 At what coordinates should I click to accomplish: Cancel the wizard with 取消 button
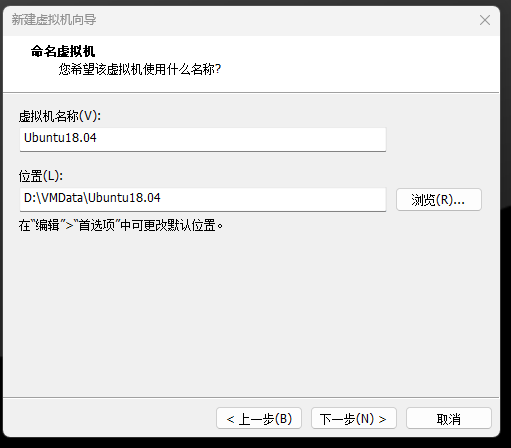point(449,418)
